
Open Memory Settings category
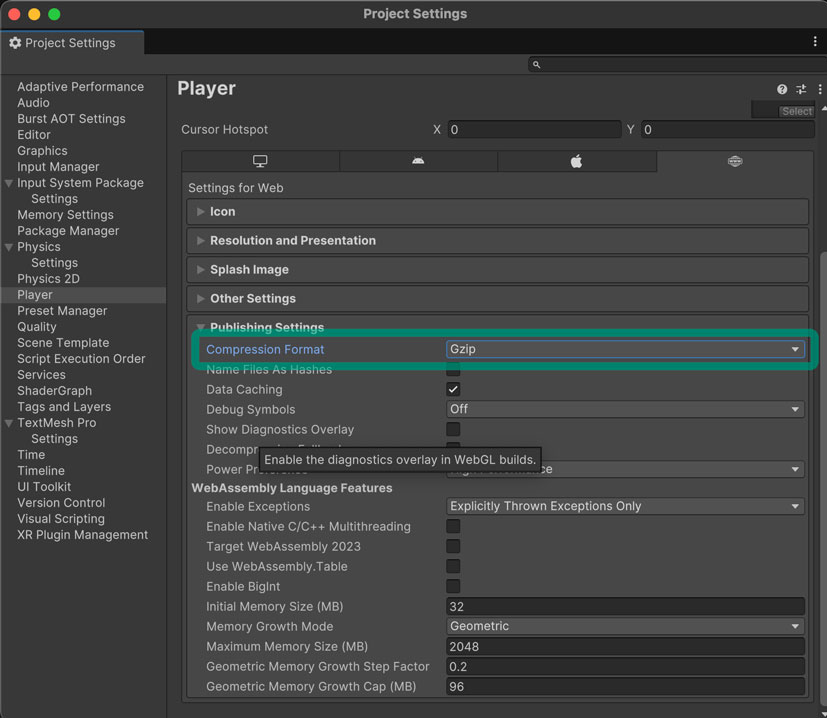[x=65, y=215]
